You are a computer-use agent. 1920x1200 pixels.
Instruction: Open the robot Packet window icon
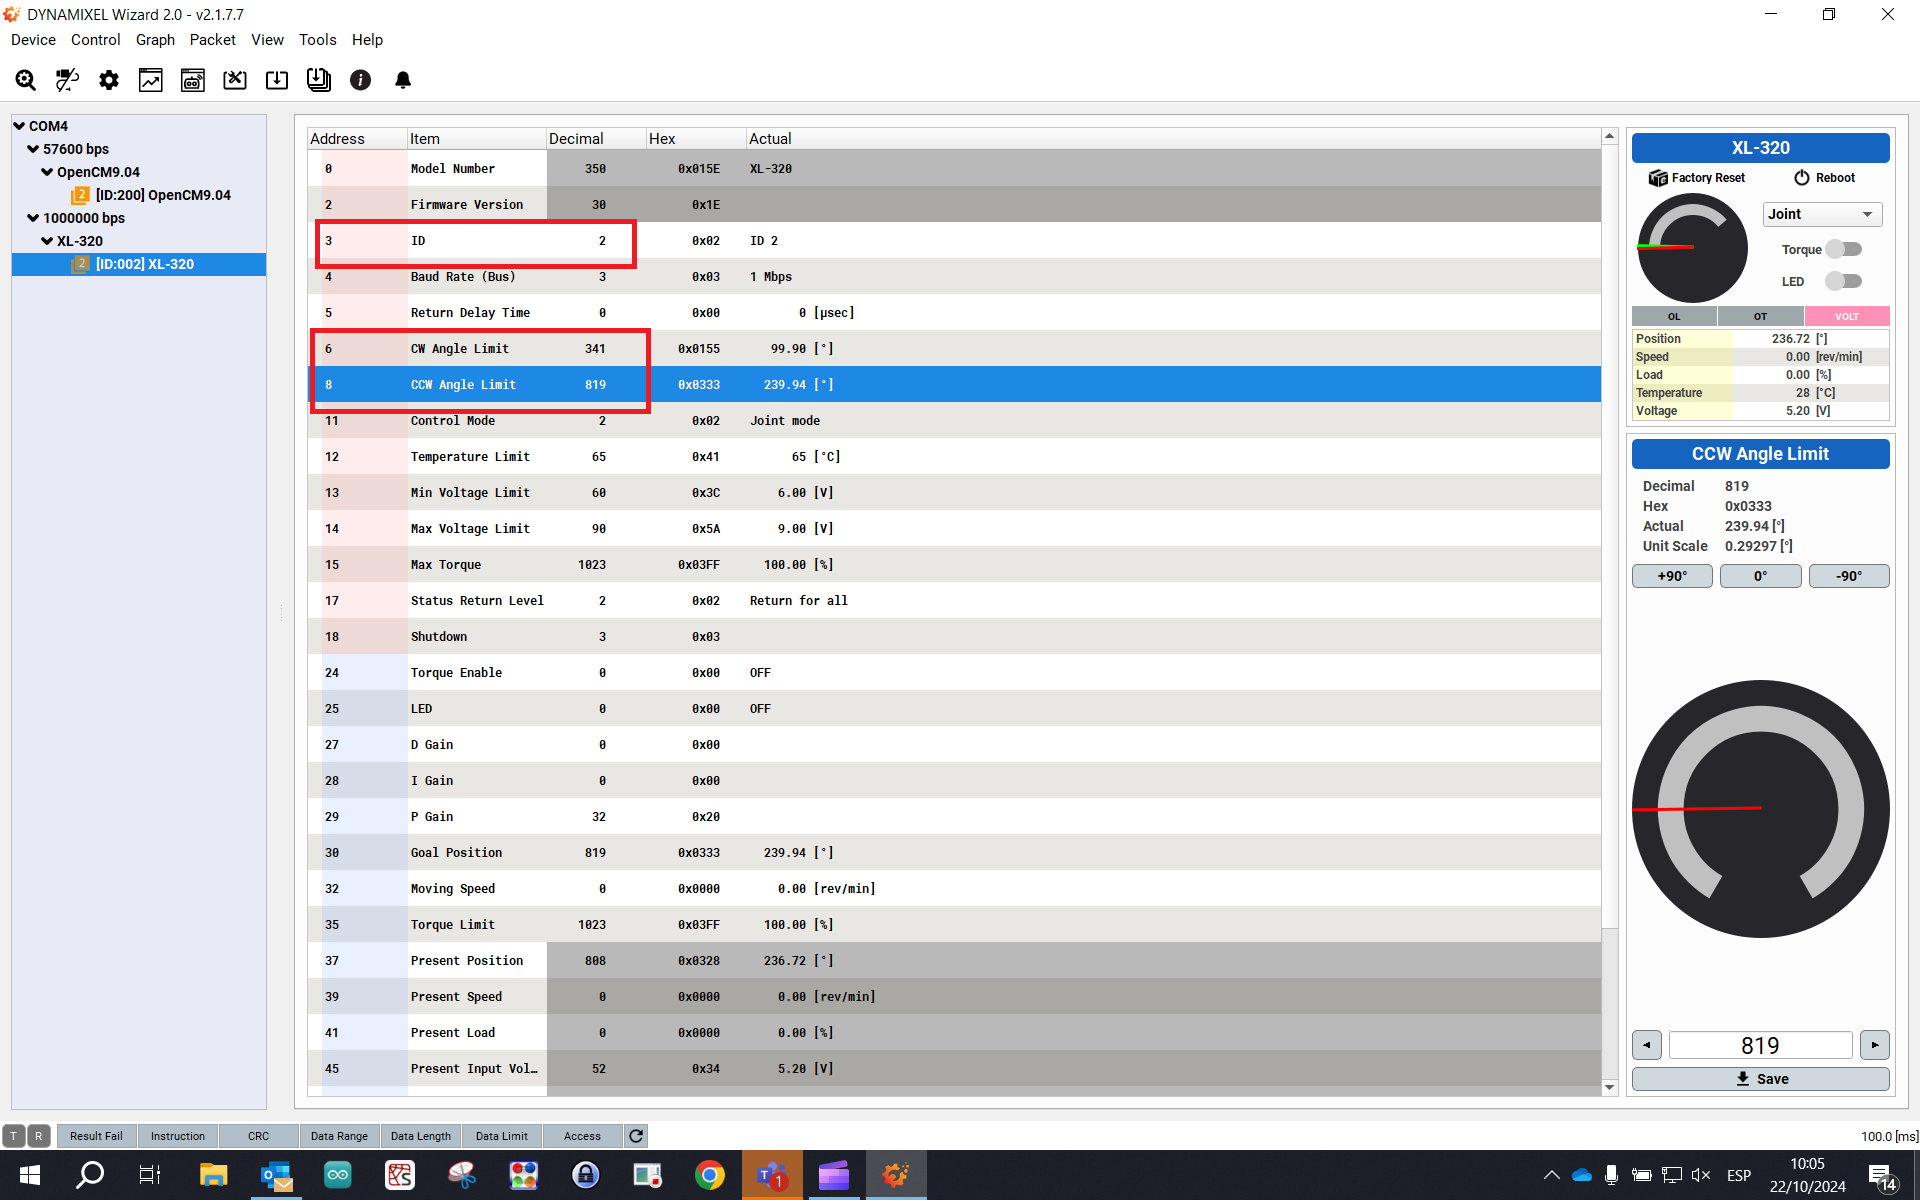193,80
